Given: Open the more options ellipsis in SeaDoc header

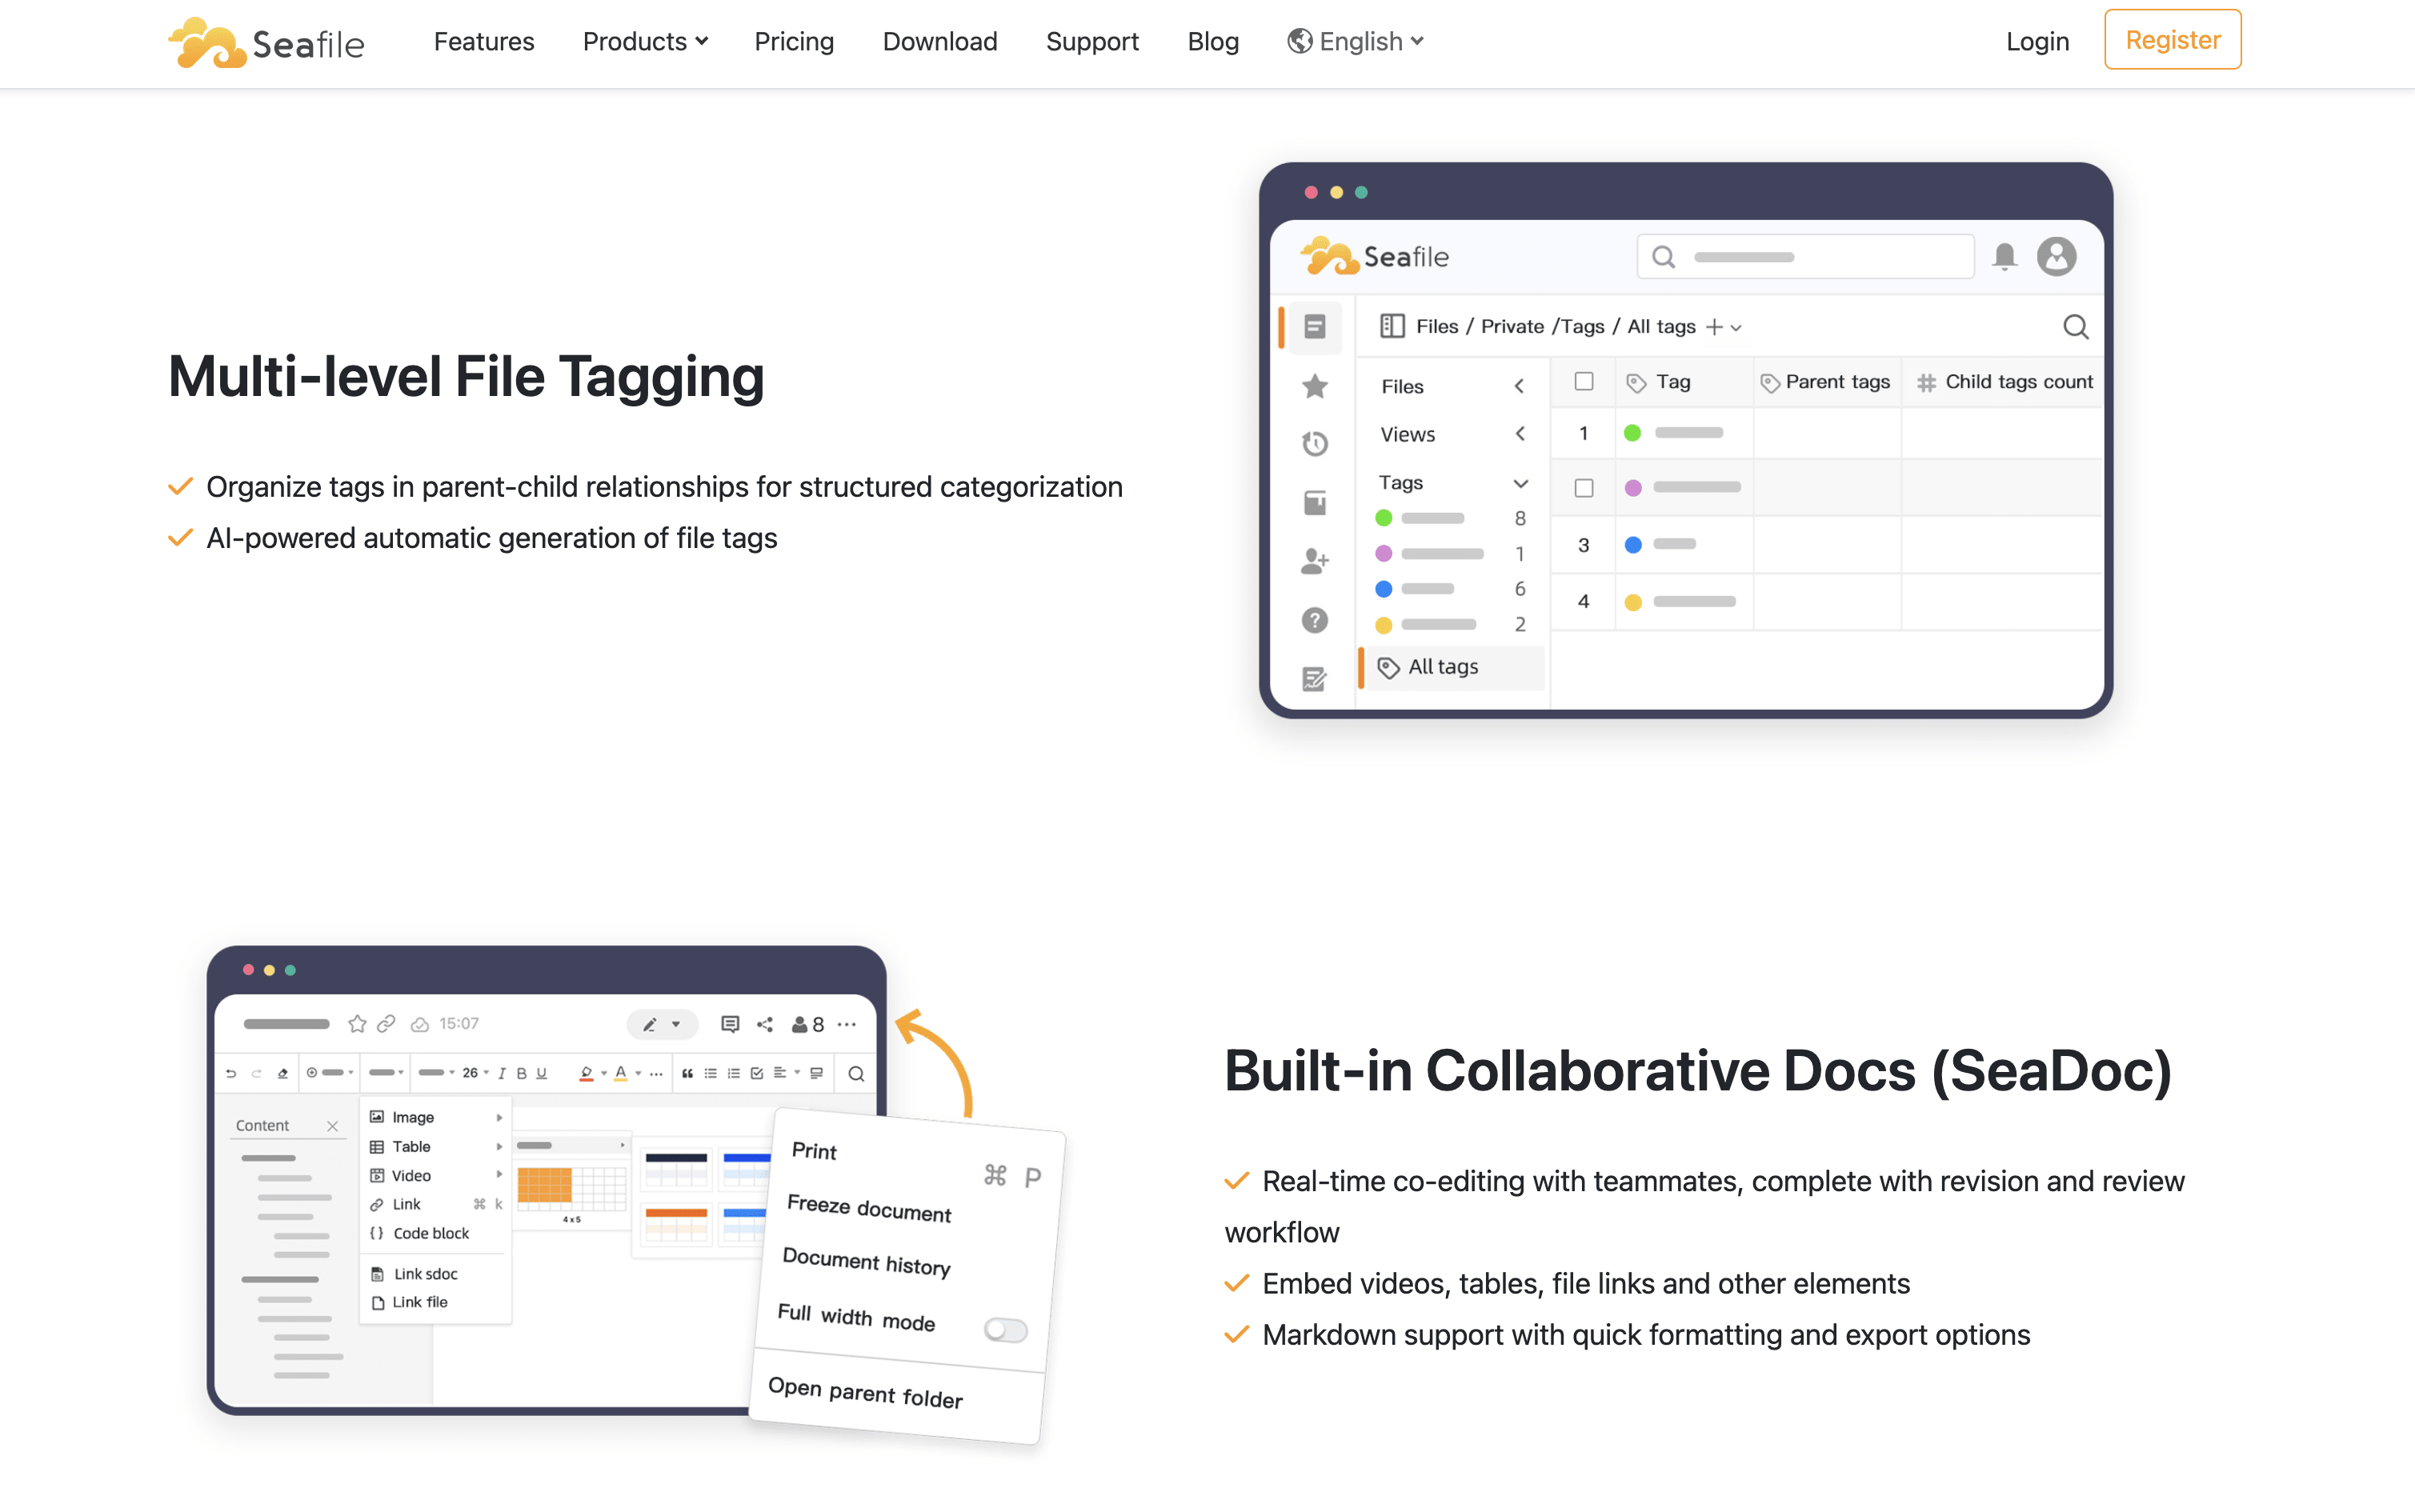Looking at the screenshot, I should click(847, 1024).
